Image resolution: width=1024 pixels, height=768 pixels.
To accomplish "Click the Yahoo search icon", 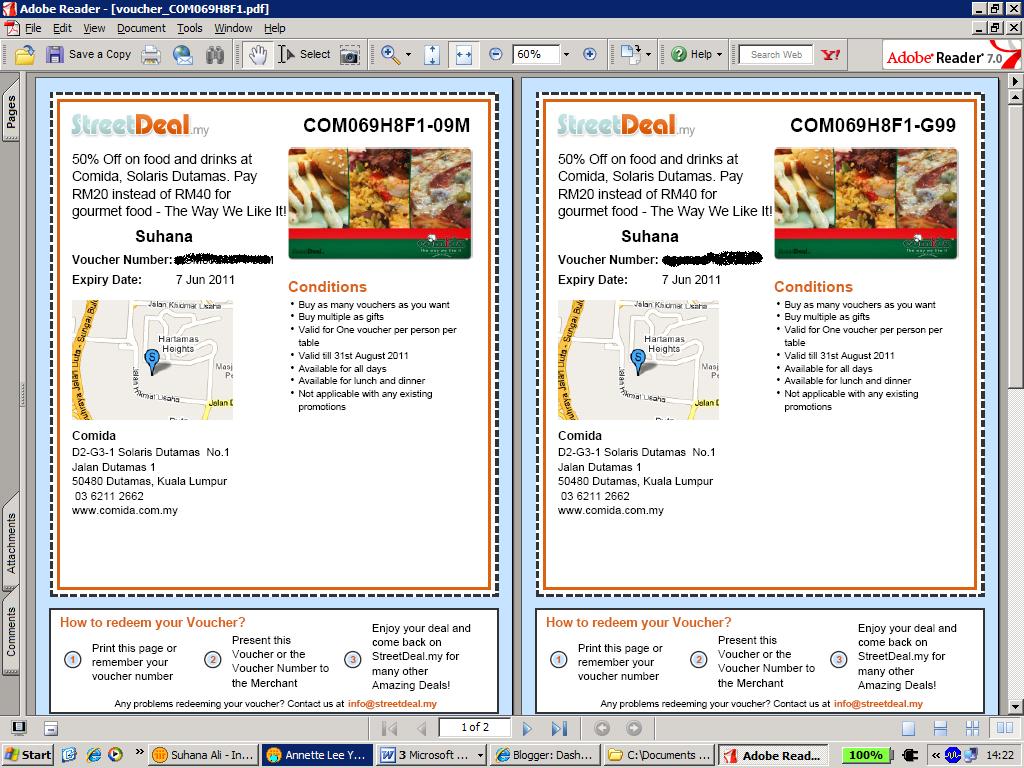I will [x=831, y=55].
